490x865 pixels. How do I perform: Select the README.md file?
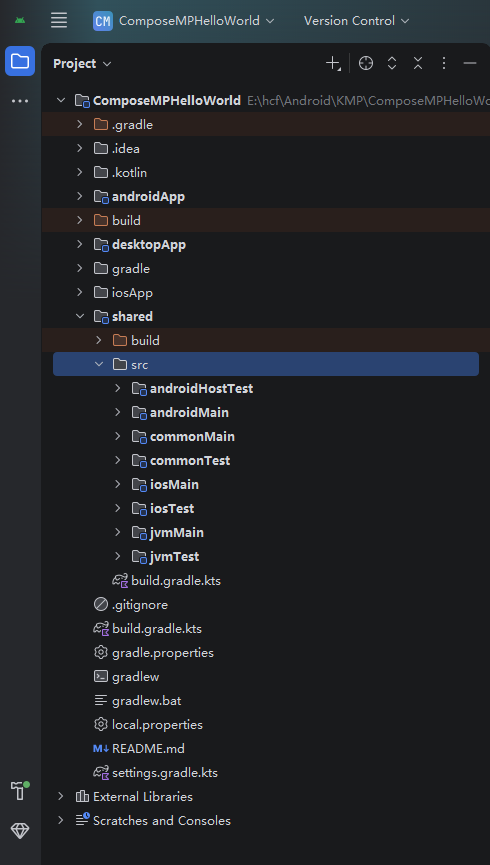tap(148, 749)
